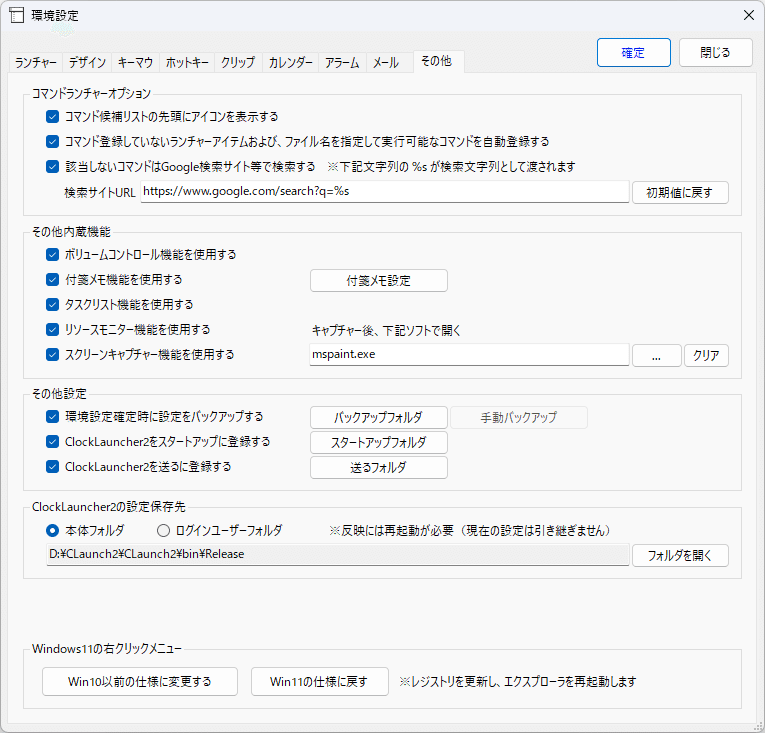Click the クリア button

(x=706, y=355)
